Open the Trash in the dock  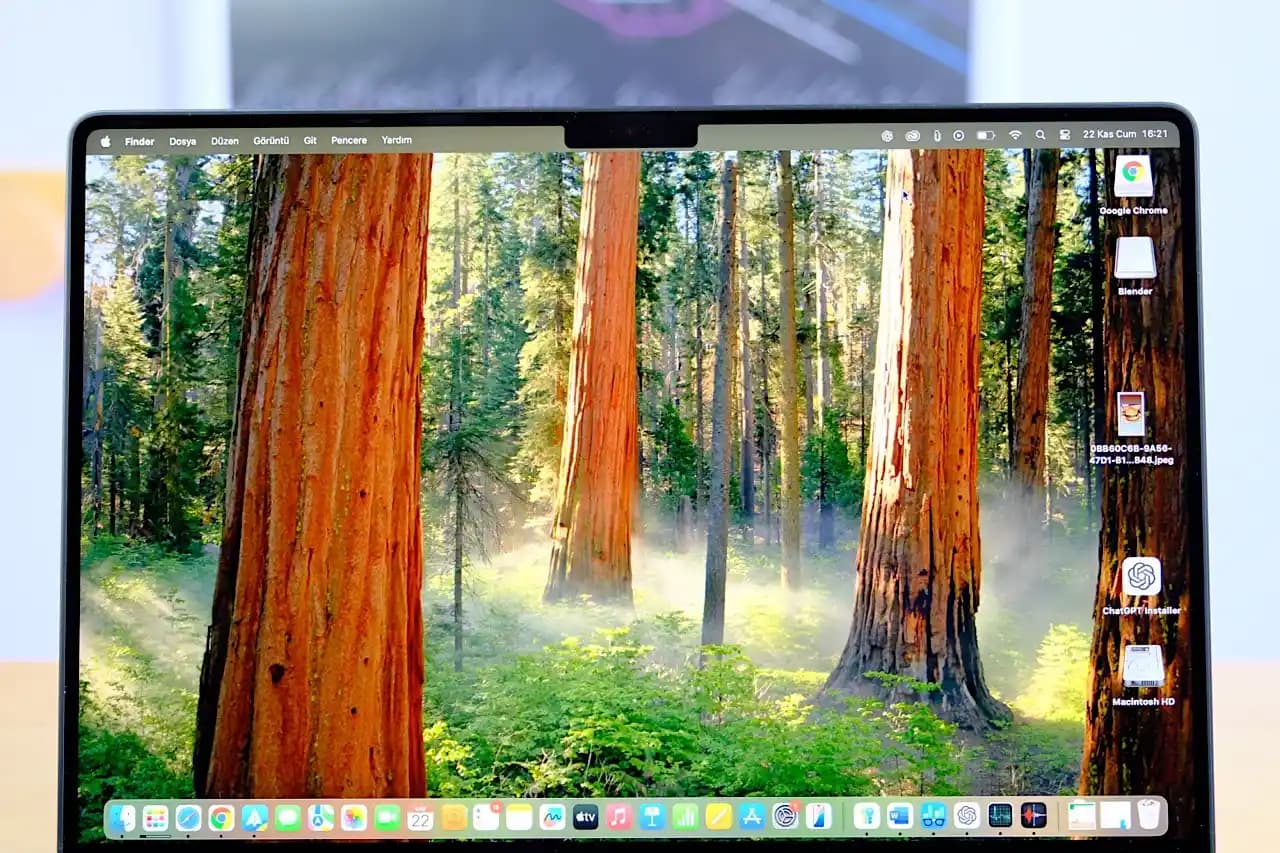click(1149, 815)
